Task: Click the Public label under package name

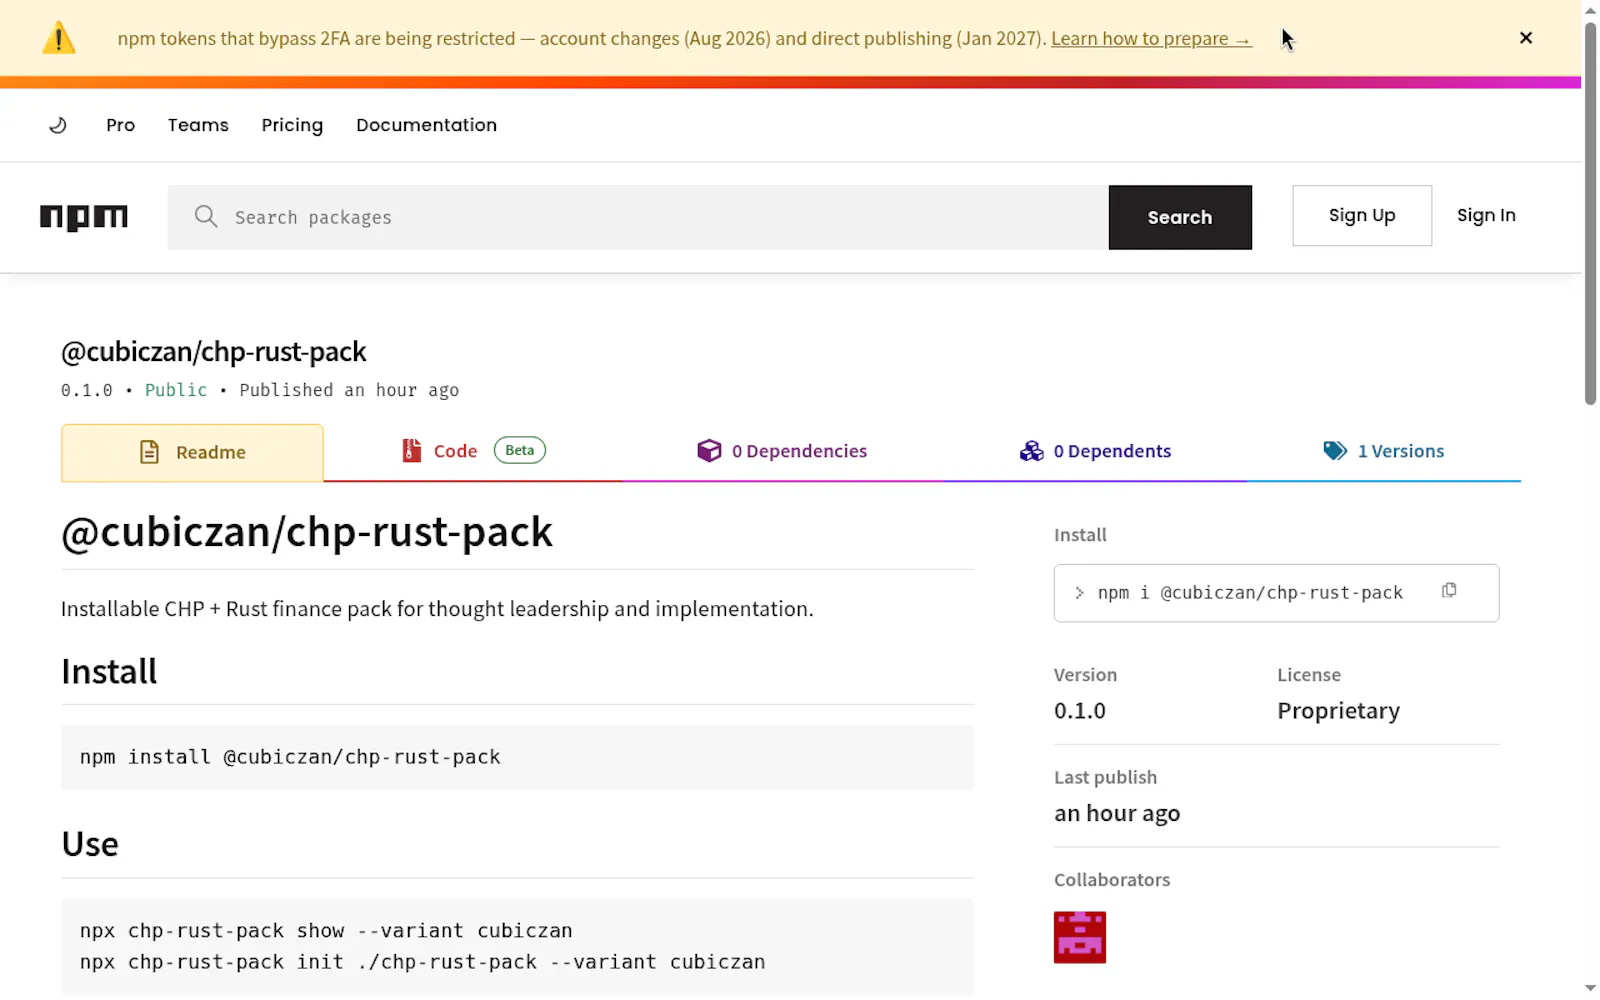Action: click(x=176, y=390)
